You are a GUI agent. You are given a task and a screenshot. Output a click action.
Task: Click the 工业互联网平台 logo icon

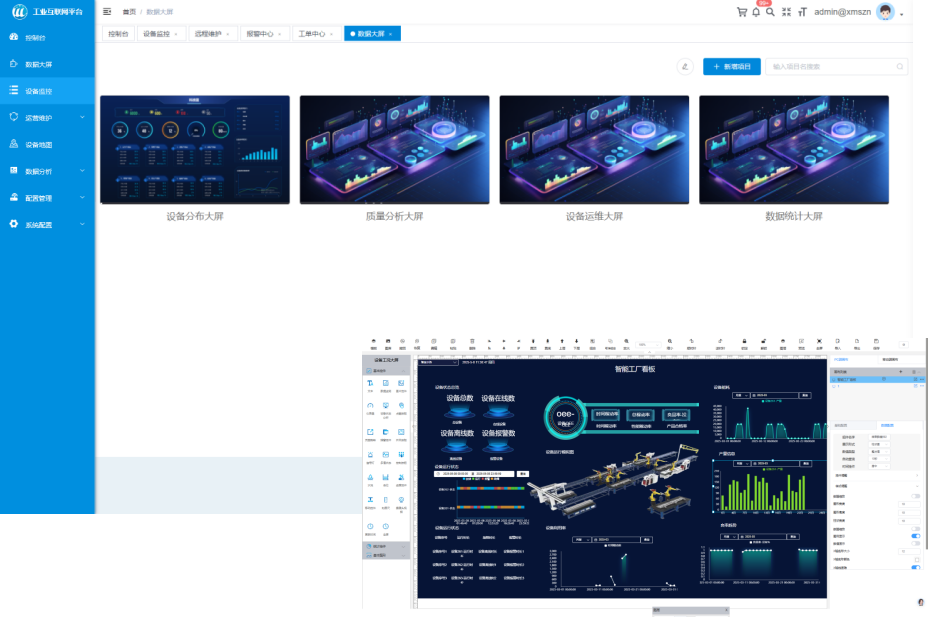tap(18, 12)
